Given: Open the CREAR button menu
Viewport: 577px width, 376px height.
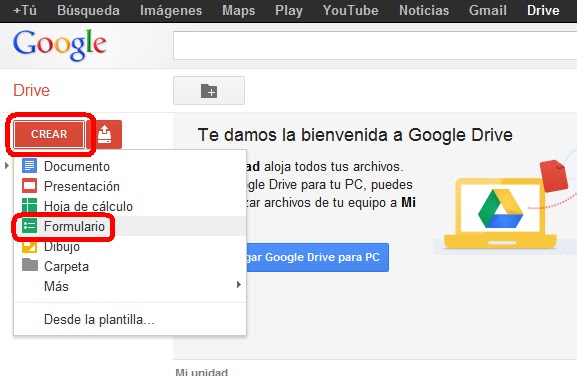Looking at the screenshot, I should click(x=49, y=134).
